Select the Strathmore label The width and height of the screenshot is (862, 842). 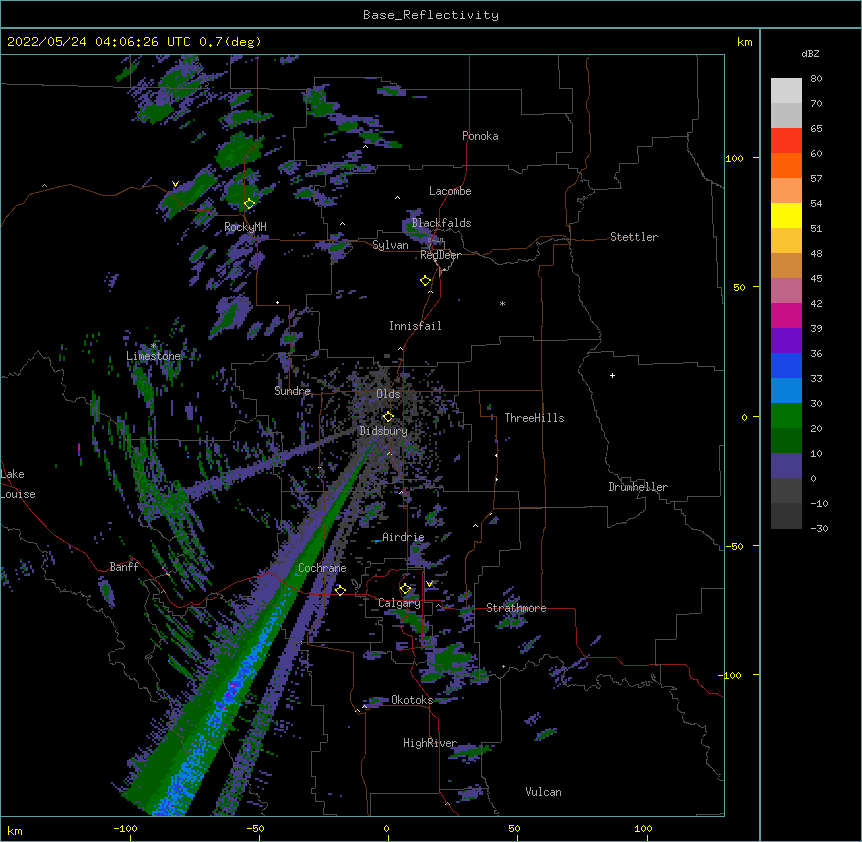click(516, 608)
